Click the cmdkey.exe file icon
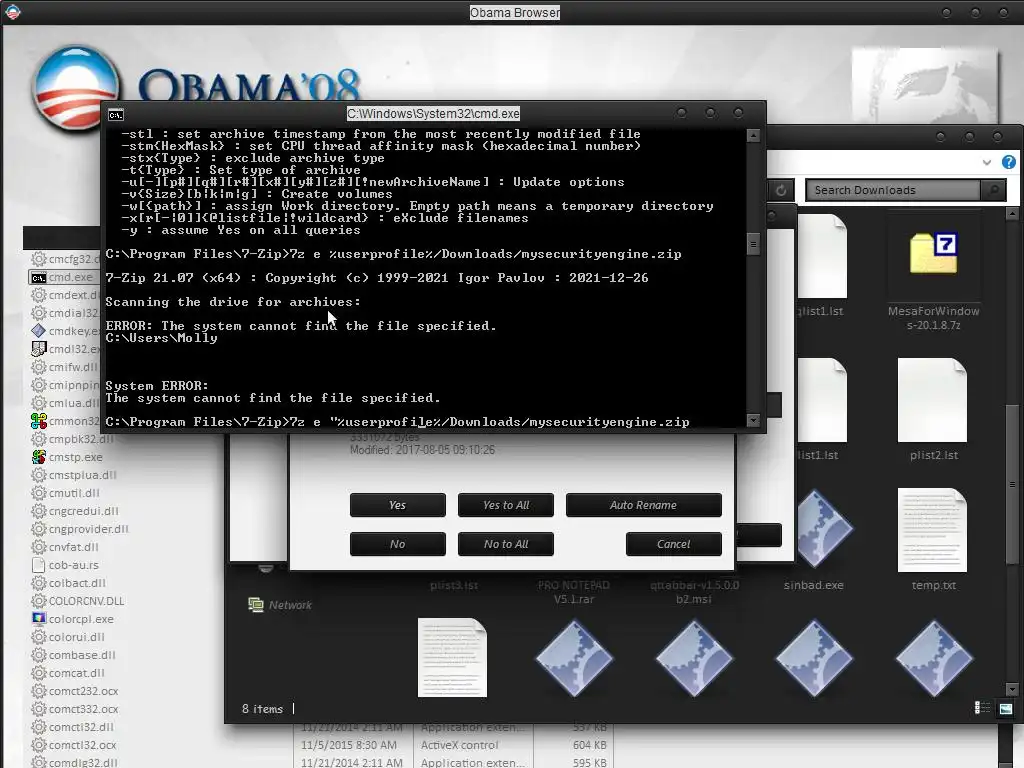Image resolution: width=1024 pixels, height=768 pixels. pos(39,331)
